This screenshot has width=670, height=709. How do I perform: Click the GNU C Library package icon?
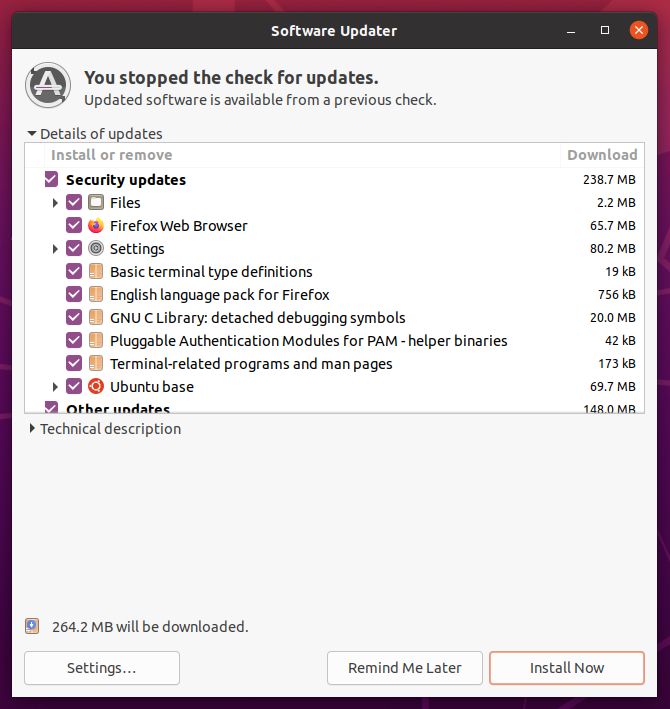[96, 318]
